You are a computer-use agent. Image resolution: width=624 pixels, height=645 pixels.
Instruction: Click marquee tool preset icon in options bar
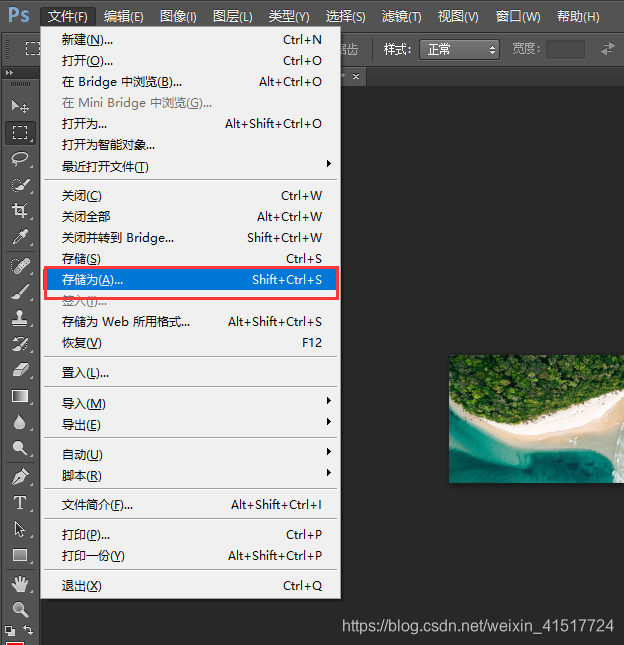[32, 49]
